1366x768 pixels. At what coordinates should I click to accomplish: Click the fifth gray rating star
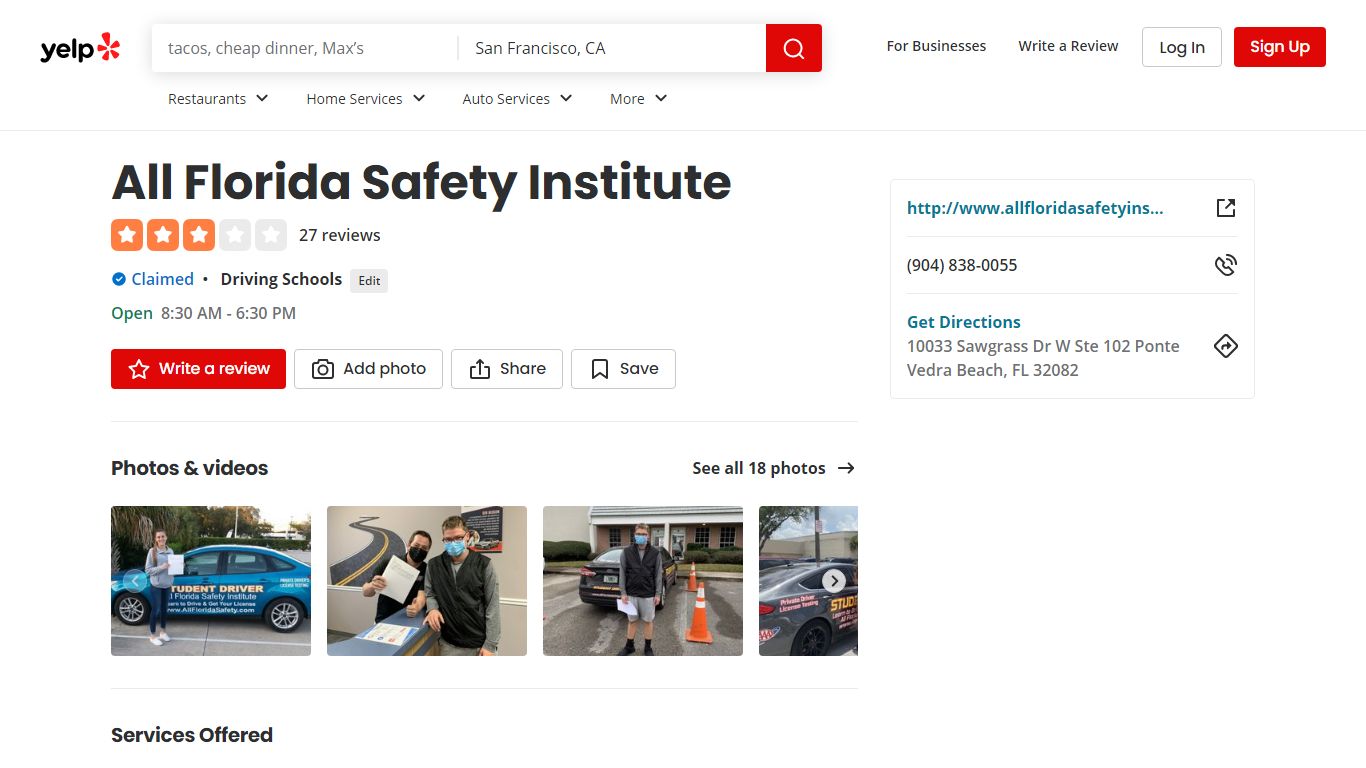(x=271, y=235)
